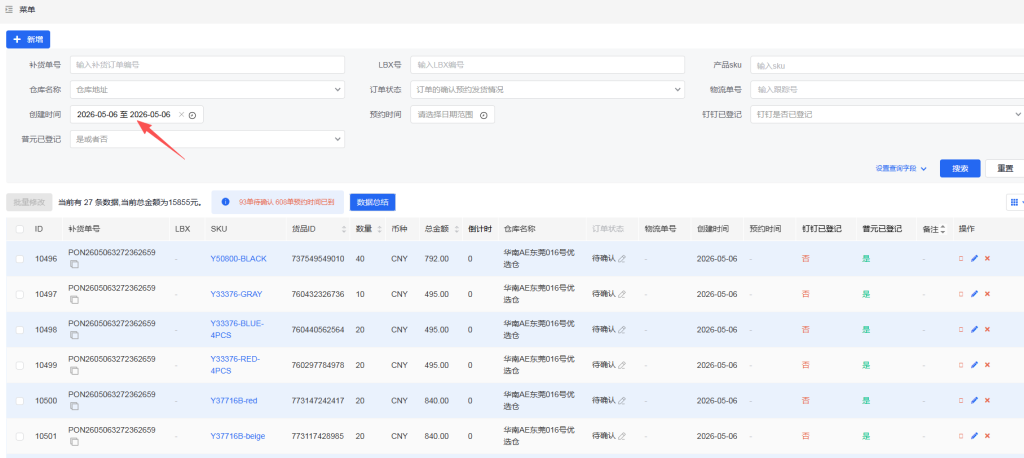Click the 订单状态 column header

point(607,229)
